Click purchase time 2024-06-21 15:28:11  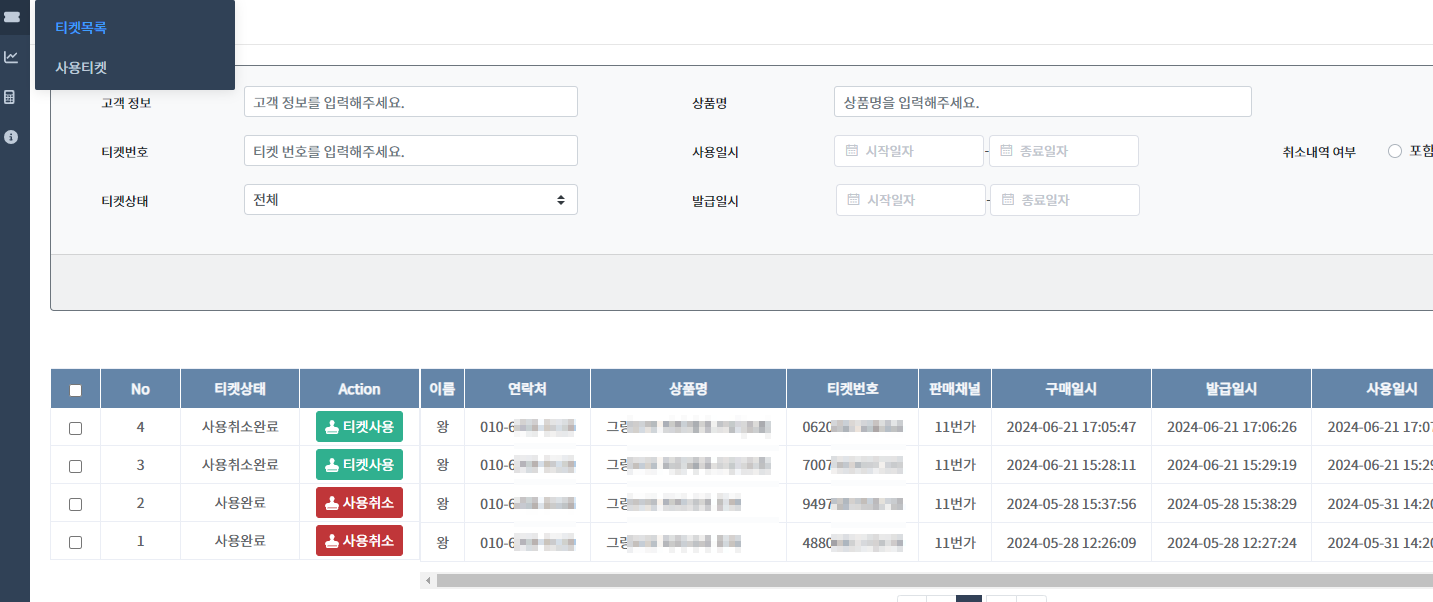(x=1071, y=465)
